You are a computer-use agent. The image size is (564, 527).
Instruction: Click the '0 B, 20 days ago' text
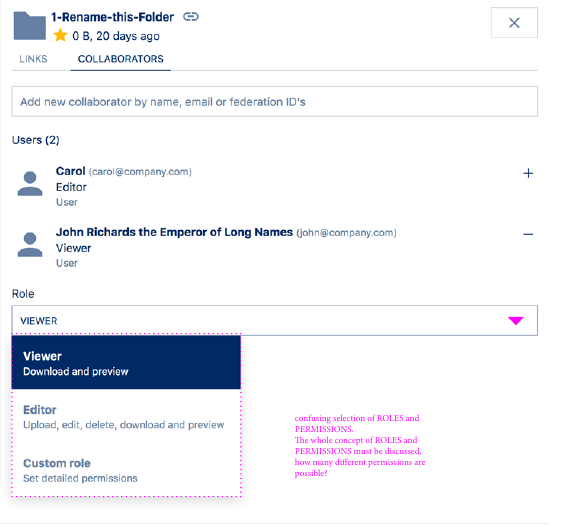116,36
